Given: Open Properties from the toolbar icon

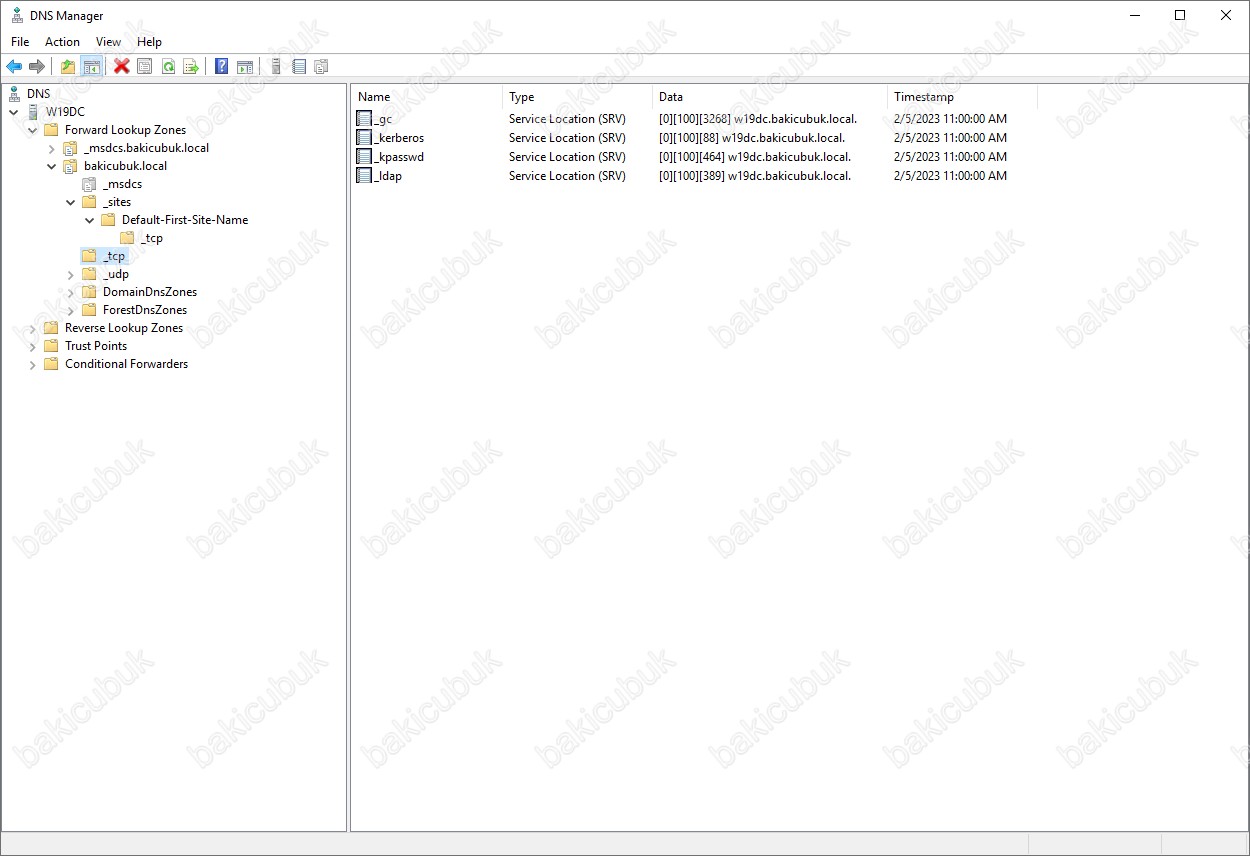Looking at the screenshot, I should point(145,67).
